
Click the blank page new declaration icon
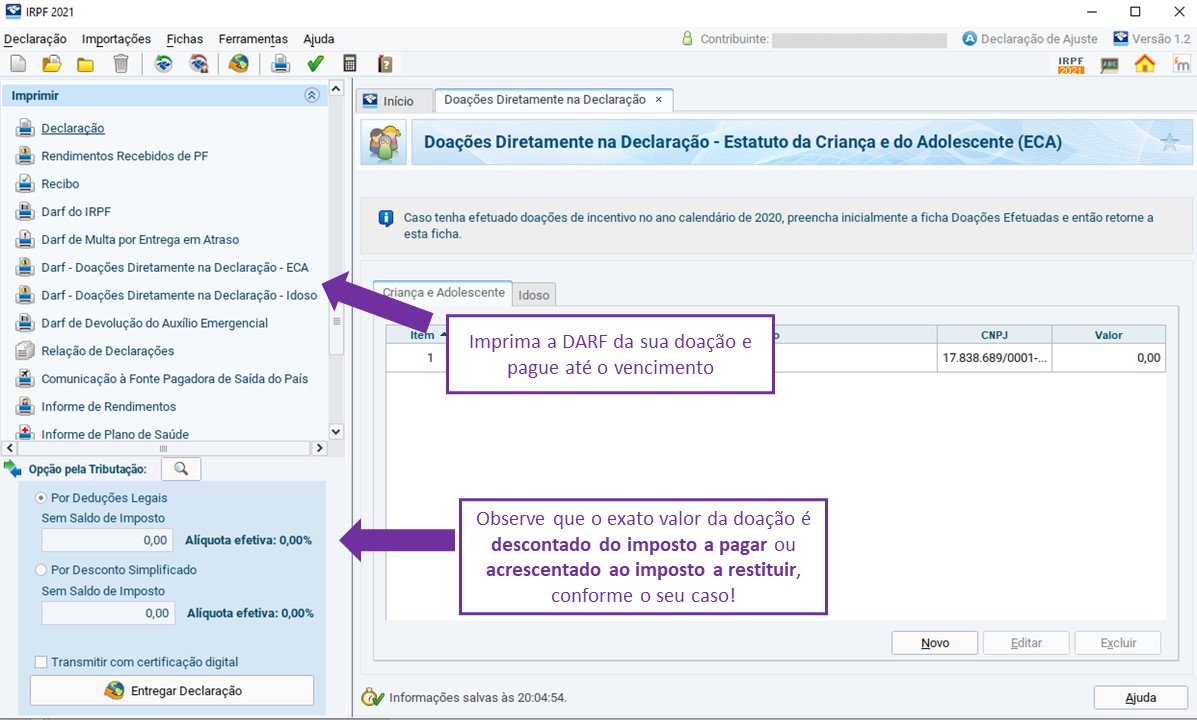tap(18, 64)
